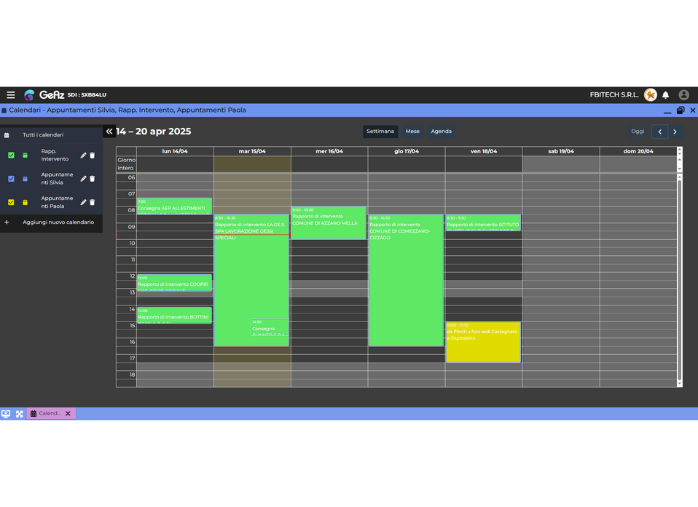The height and width of the screenshot is (507, 698).
Task: Click the pencil icon for Appuntamenti Paola
Action: [83, 202]
